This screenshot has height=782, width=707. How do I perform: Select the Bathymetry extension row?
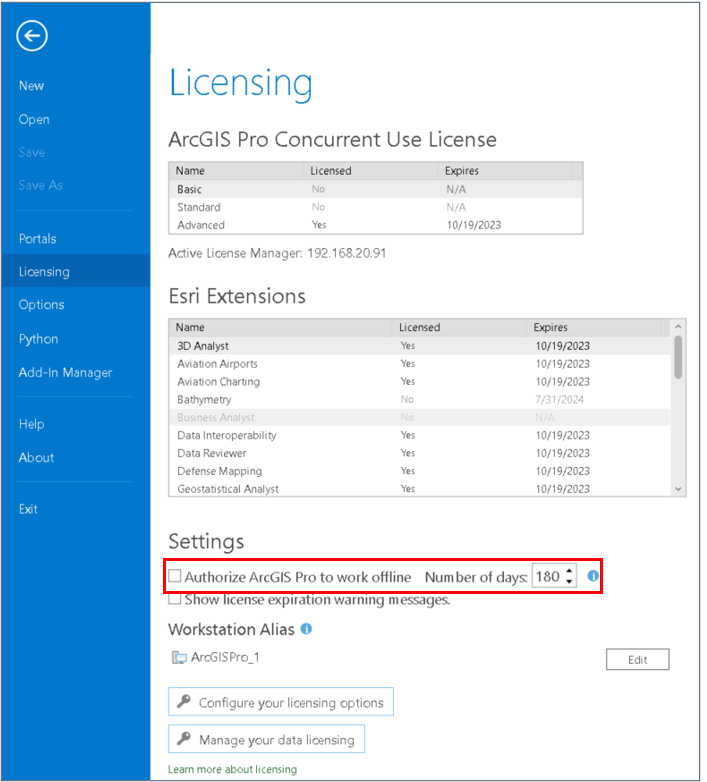420,400
